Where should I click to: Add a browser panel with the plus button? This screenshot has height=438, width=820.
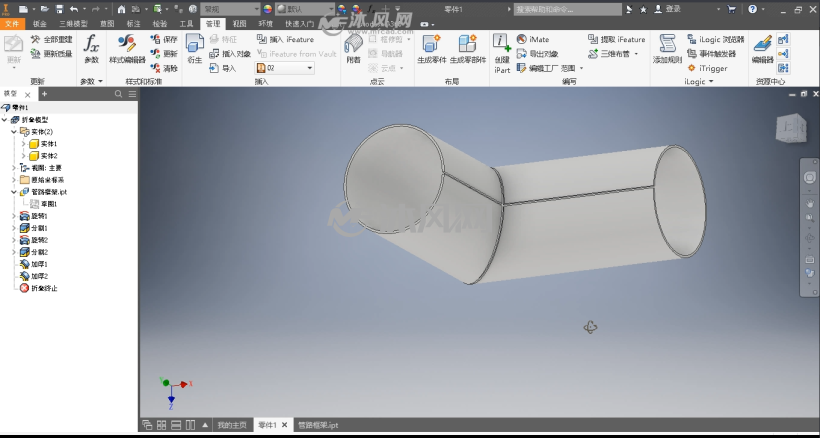pos(44,94)
